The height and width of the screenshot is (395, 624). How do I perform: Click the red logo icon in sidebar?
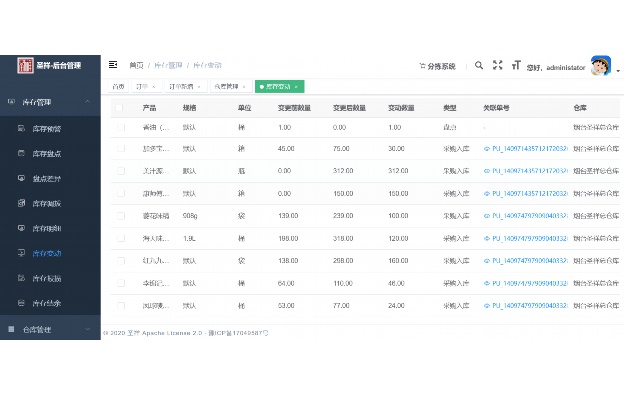[x=25, y=65]
